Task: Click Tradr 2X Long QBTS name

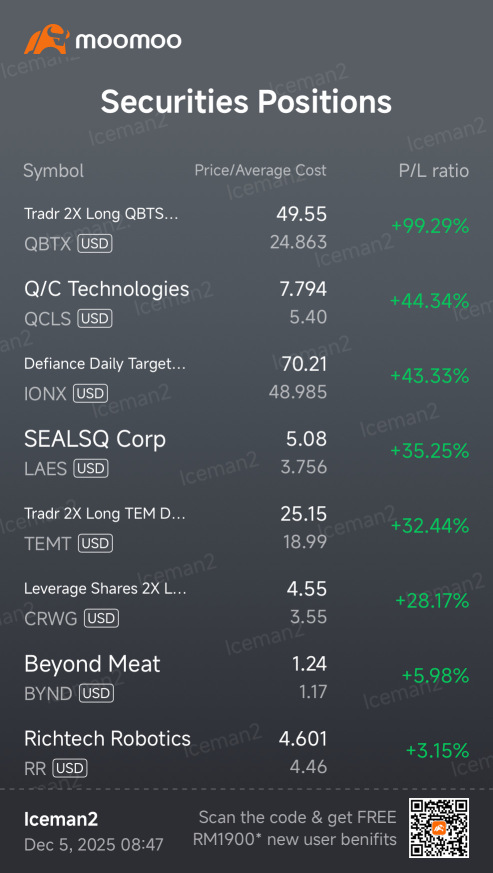Action: [x=101, y=214]
